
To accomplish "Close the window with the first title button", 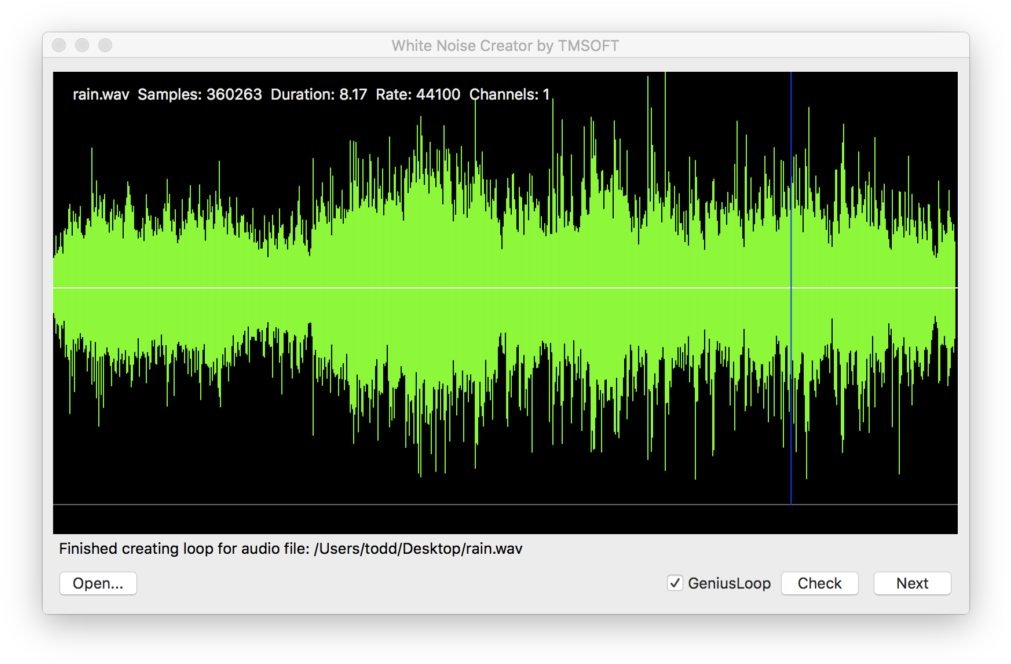I will [x=59, y=45].
